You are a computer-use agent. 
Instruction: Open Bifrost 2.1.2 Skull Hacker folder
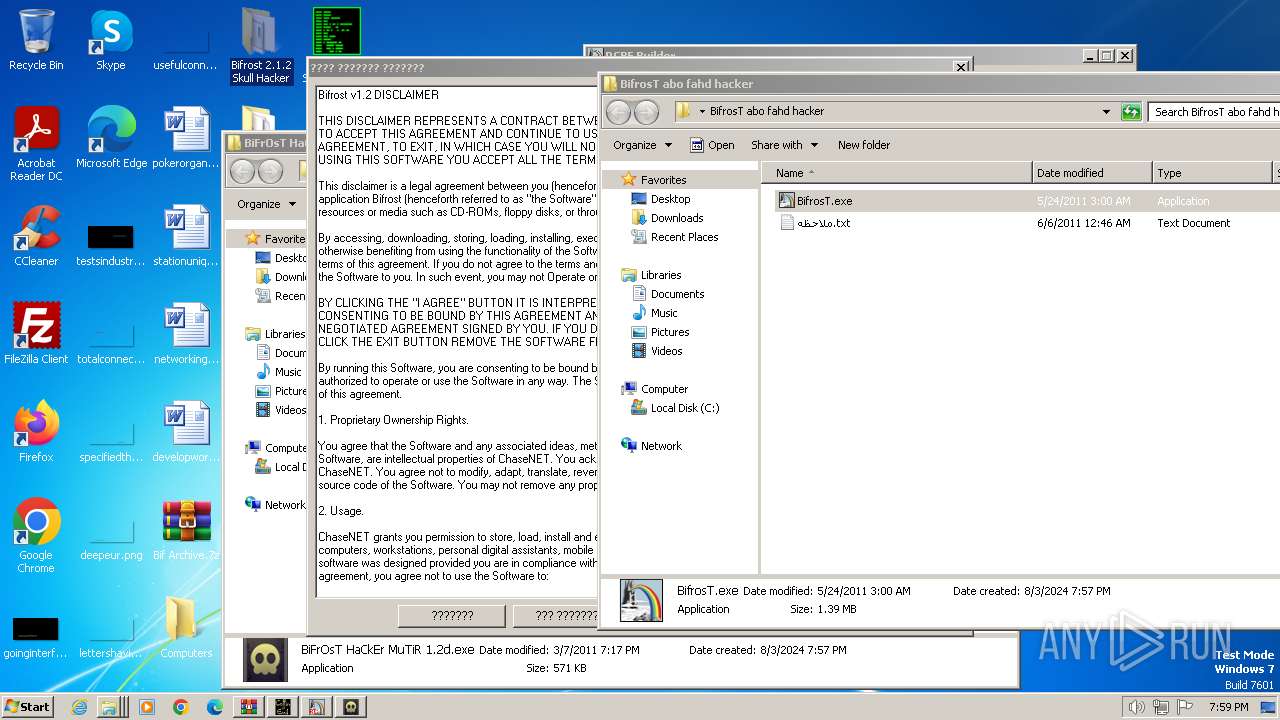tap(261, 45)
